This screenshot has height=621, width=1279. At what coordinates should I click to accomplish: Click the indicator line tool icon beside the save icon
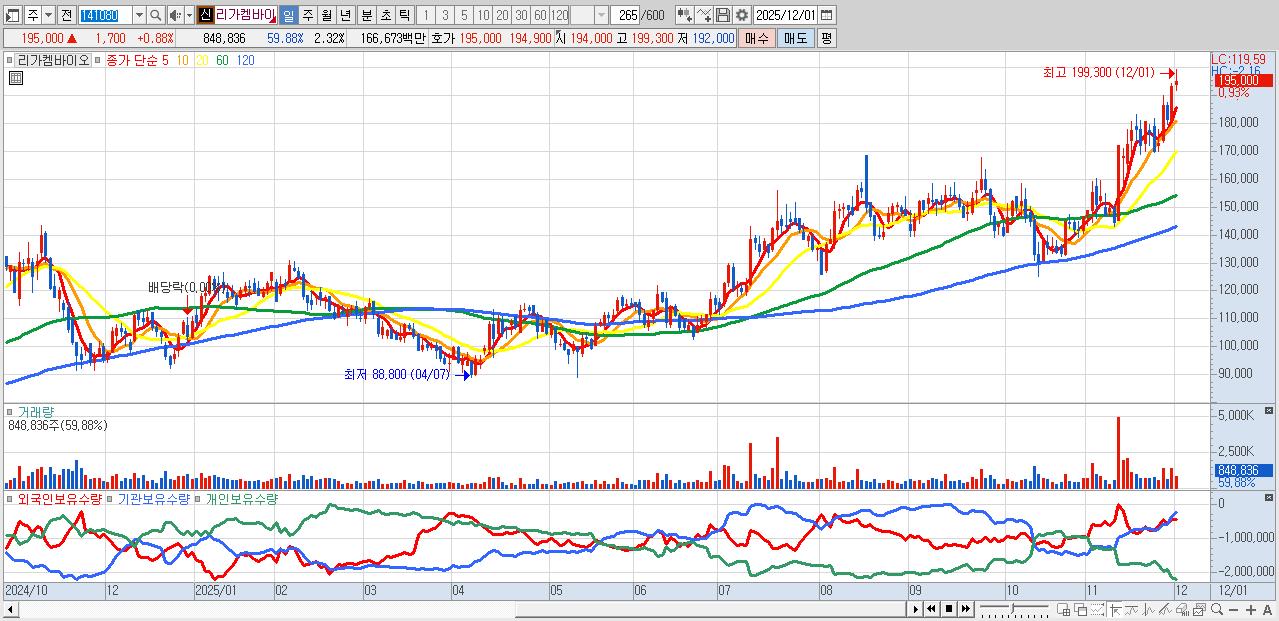click(x=704, y=15)
